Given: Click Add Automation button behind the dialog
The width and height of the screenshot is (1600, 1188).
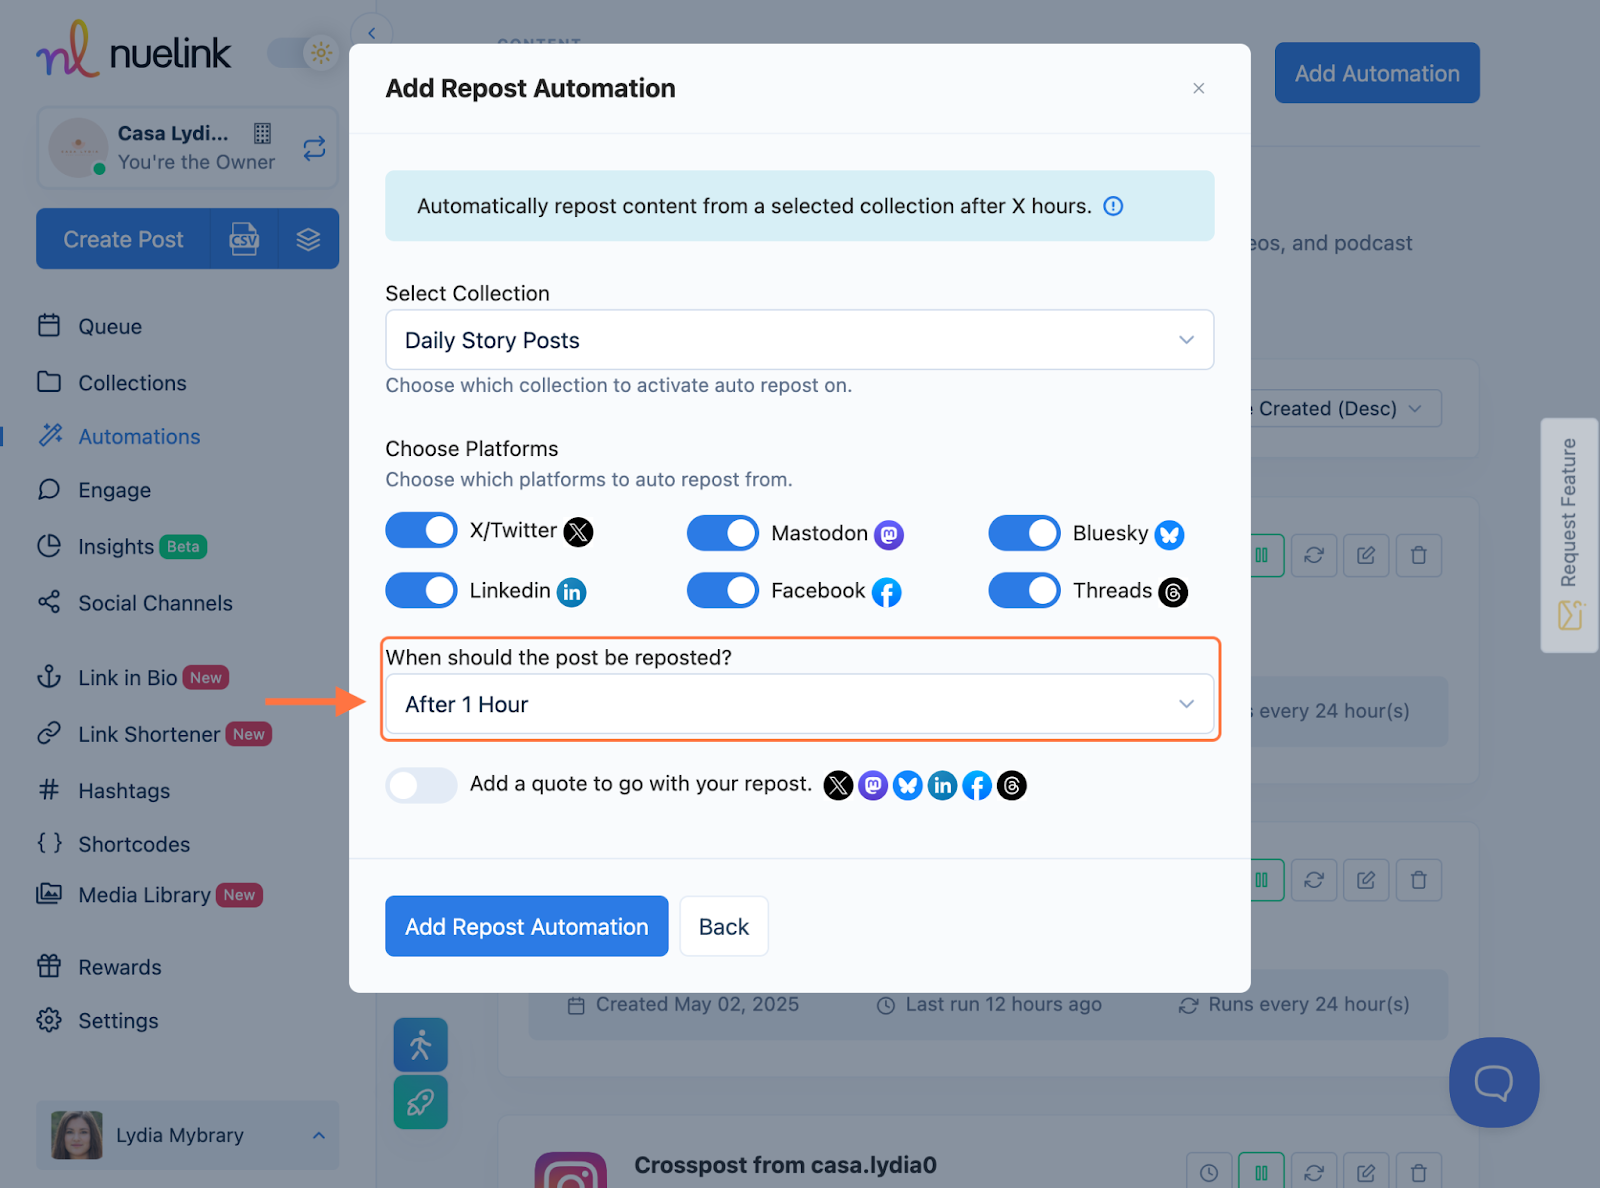Looking at the screenshot, I should (x=1377, y=73).
